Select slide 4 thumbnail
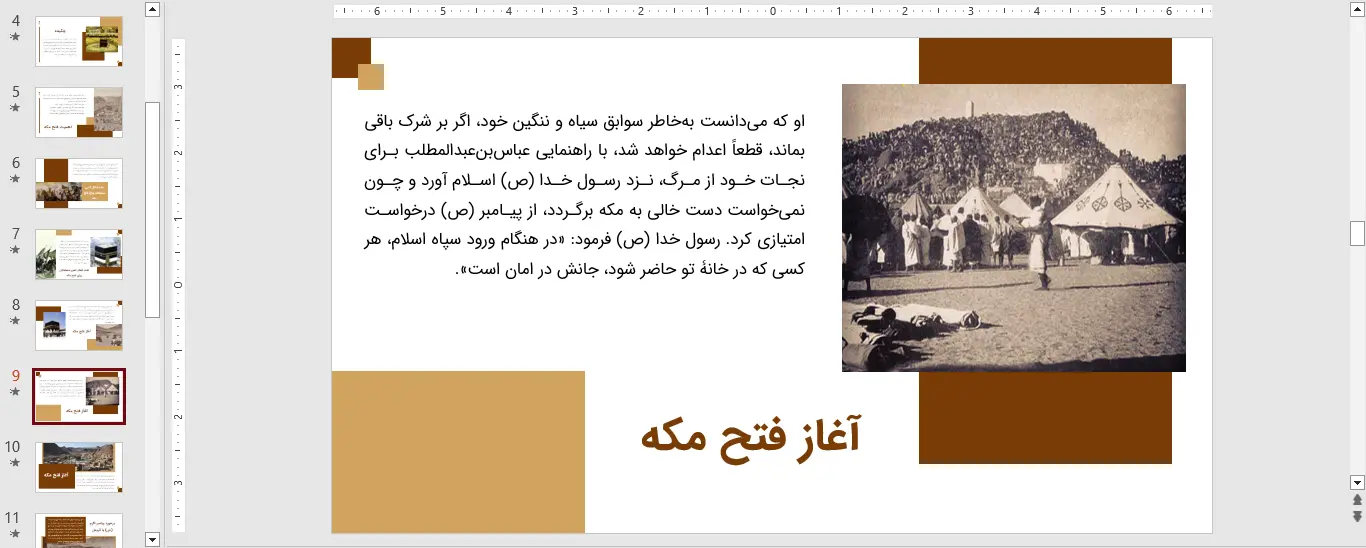This screenshot has height=548, width=1366. point(79,41)
